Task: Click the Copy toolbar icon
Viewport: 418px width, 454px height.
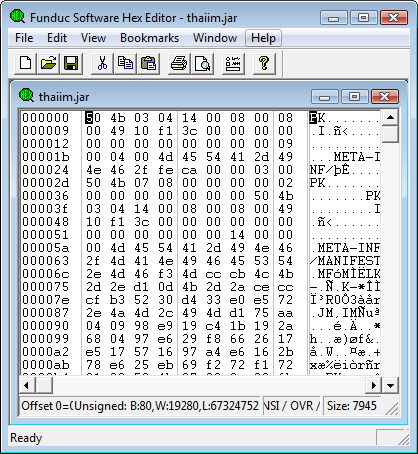Action: [125, 63]
